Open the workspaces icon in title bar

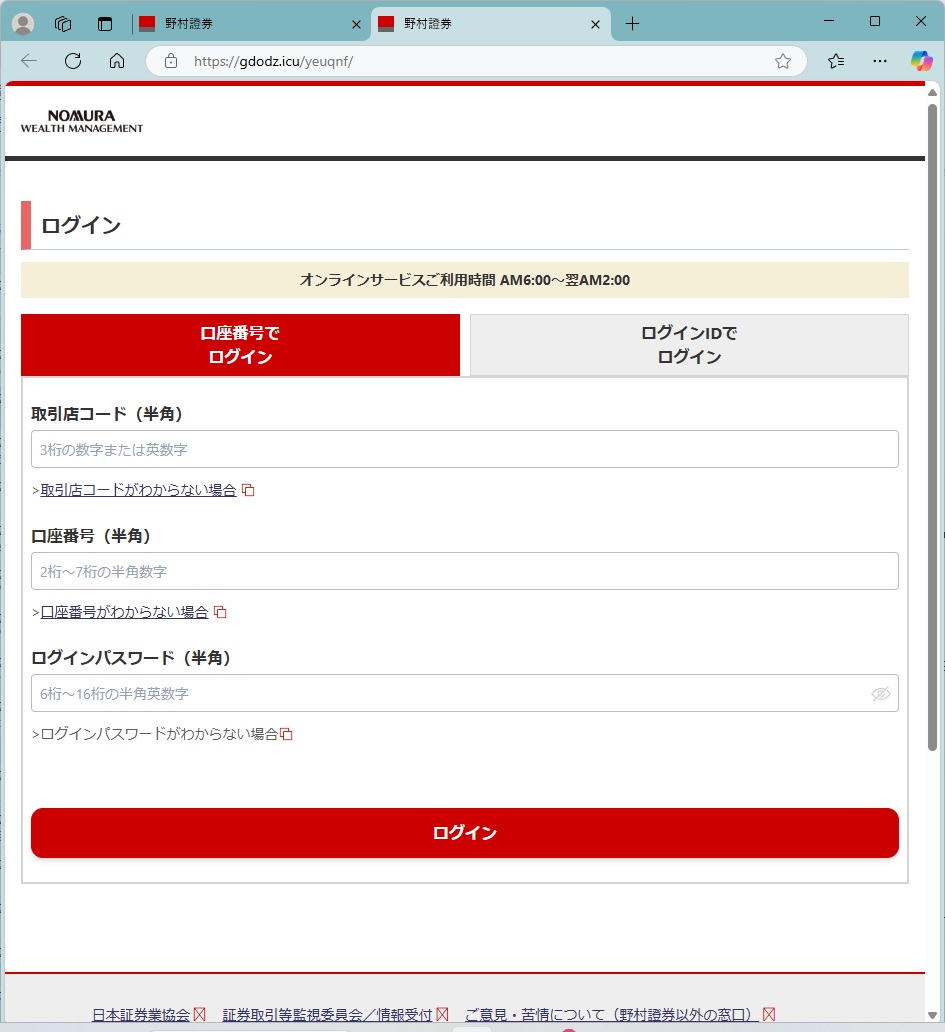pos(63,24)
